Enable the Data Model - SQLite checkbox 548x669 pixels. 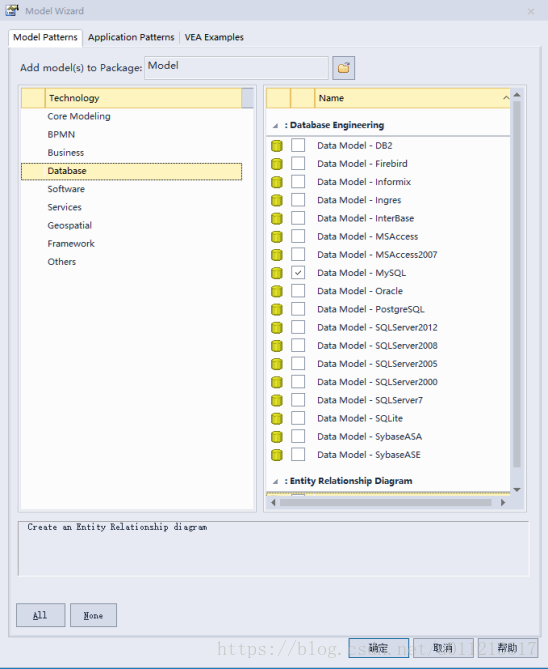(298, 418)
